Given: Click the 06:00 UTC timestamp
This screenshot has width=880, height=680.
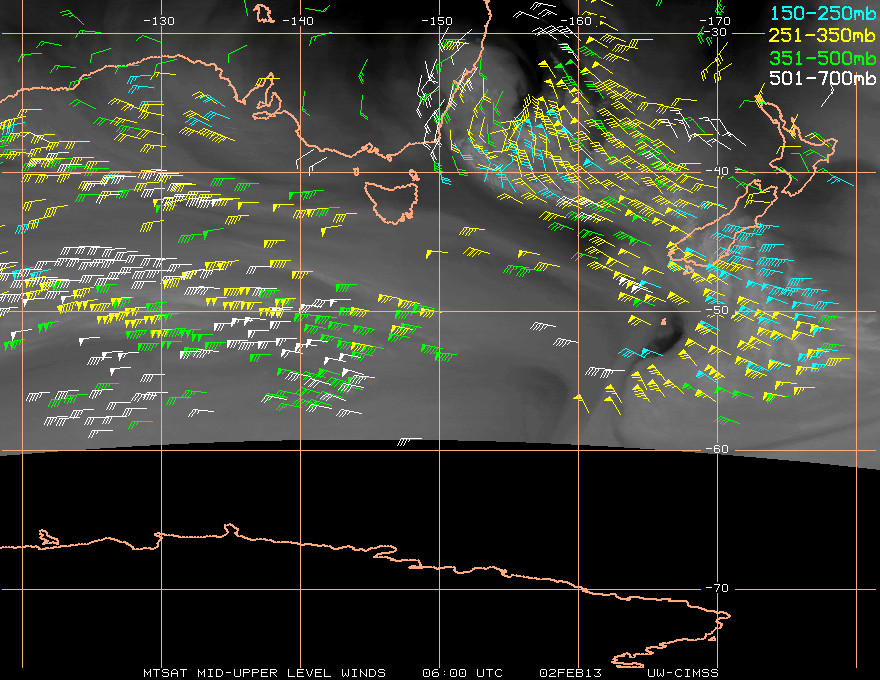Looking at the screenshot, I should (x=462, y=673).
